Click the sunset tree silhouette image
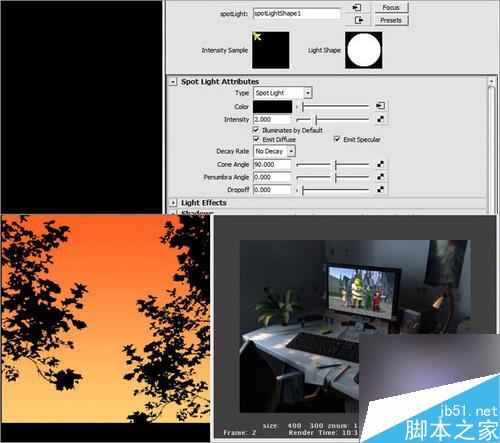This screenshot has height=443, width=500. tap(106, 319)
